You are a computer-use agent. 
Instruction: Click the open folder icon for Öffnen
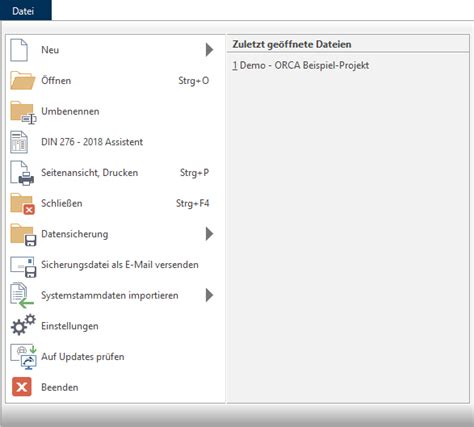[23, 81]
